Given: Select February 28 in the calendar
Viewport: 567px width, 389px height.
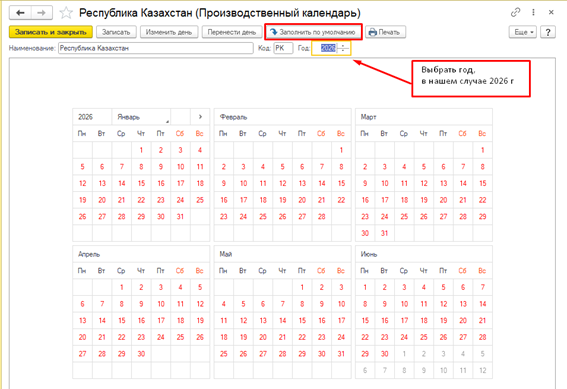Looking at the screenshot, I should coord(321,217).
